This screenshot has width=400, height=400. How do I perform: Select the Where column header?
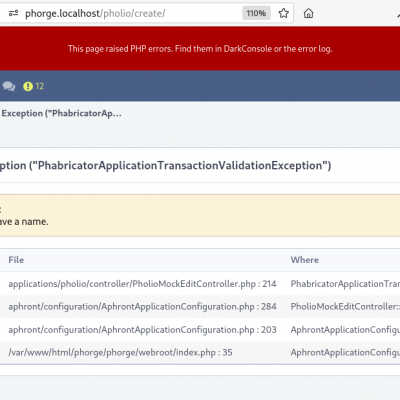(305, 260)
